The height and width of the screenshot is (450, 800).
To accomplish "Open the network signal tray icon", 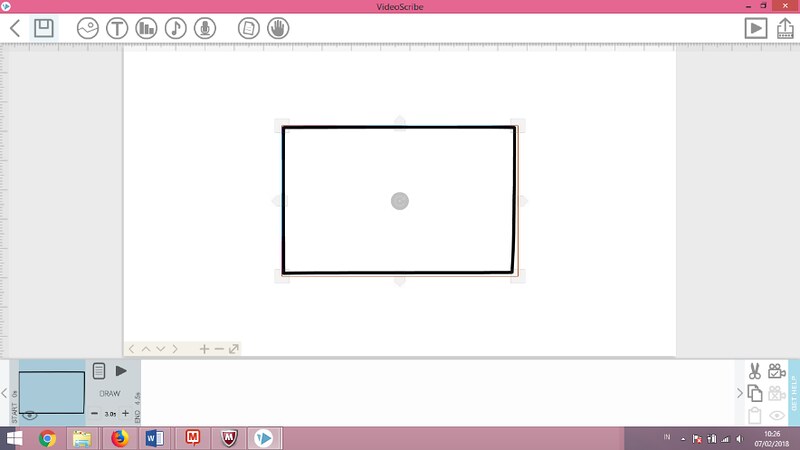I will pos(725,439).
